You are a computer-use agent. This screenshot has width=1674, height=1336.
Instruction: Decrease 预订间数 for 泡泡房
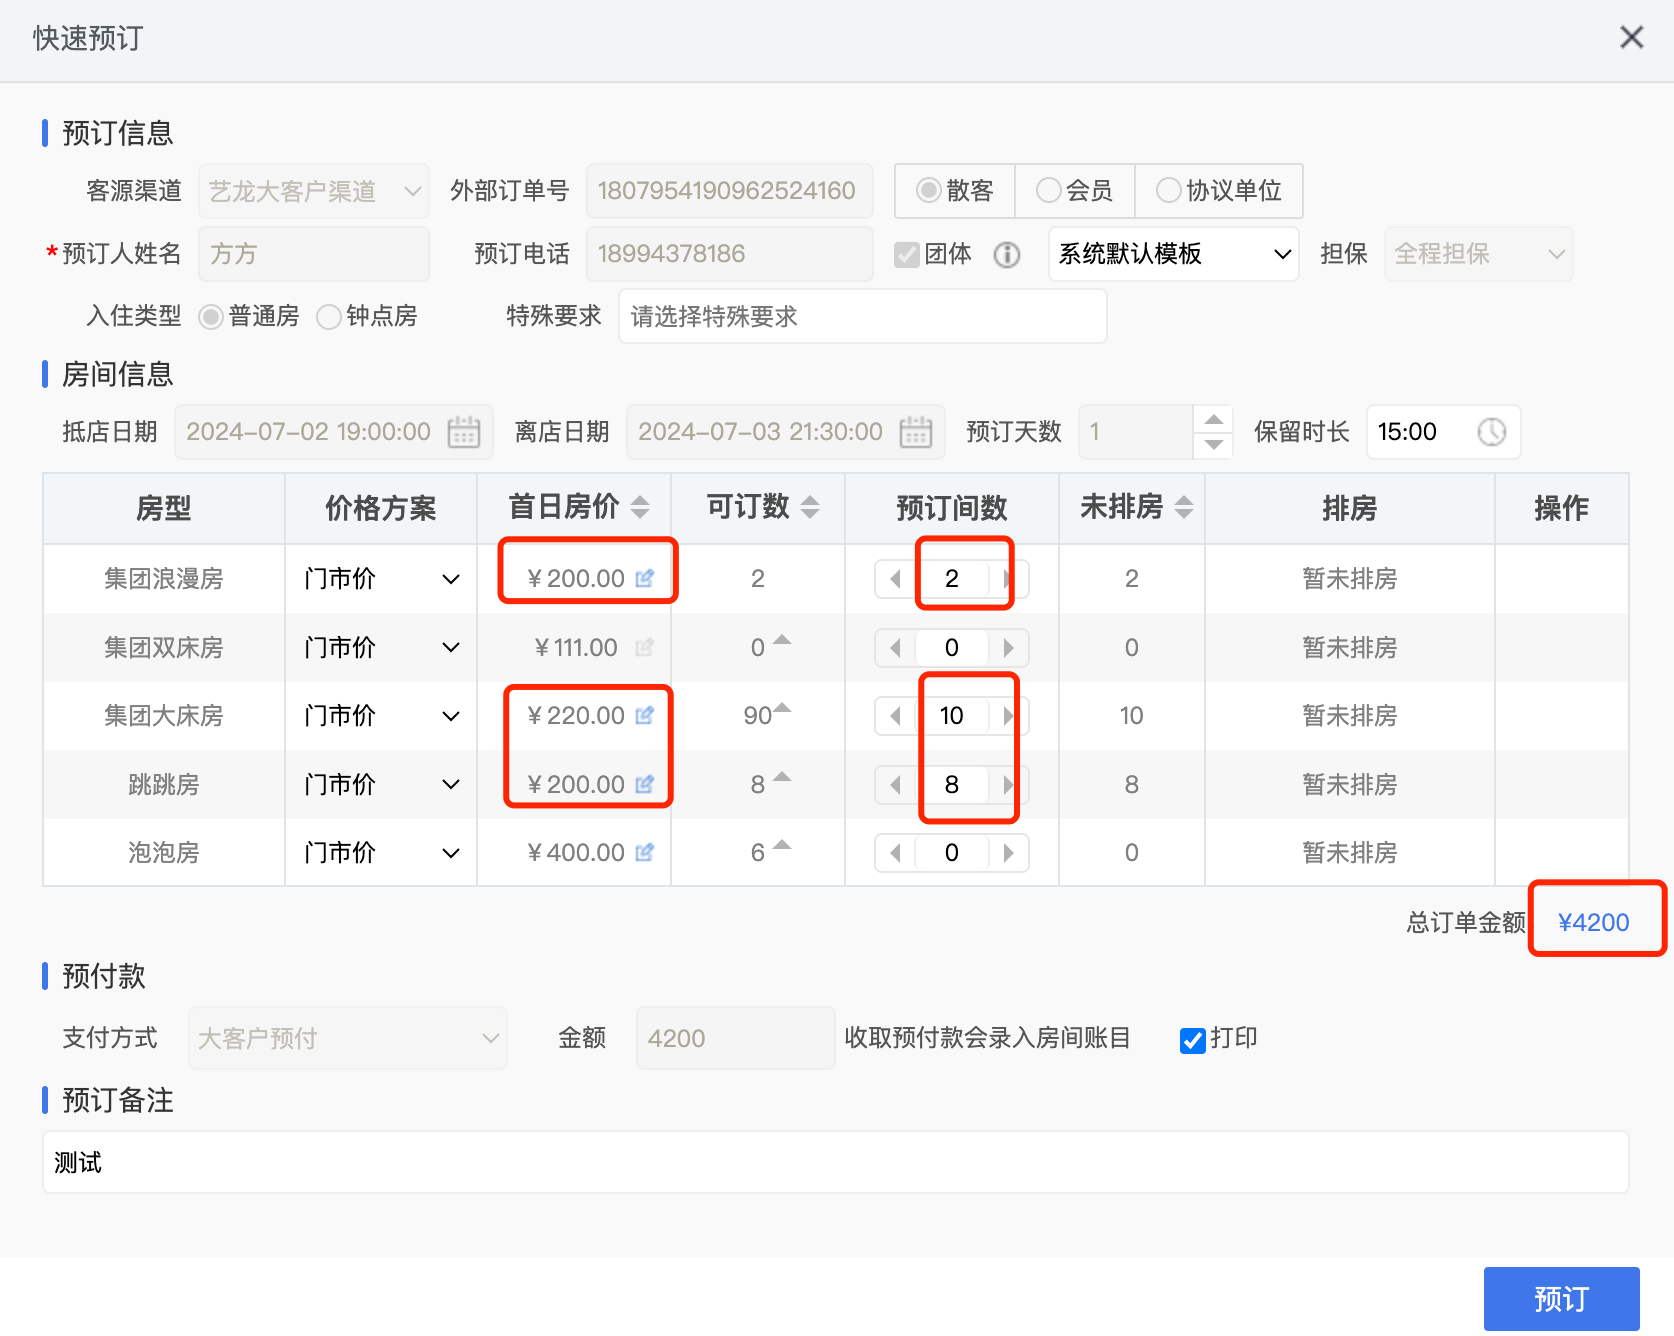895,852
